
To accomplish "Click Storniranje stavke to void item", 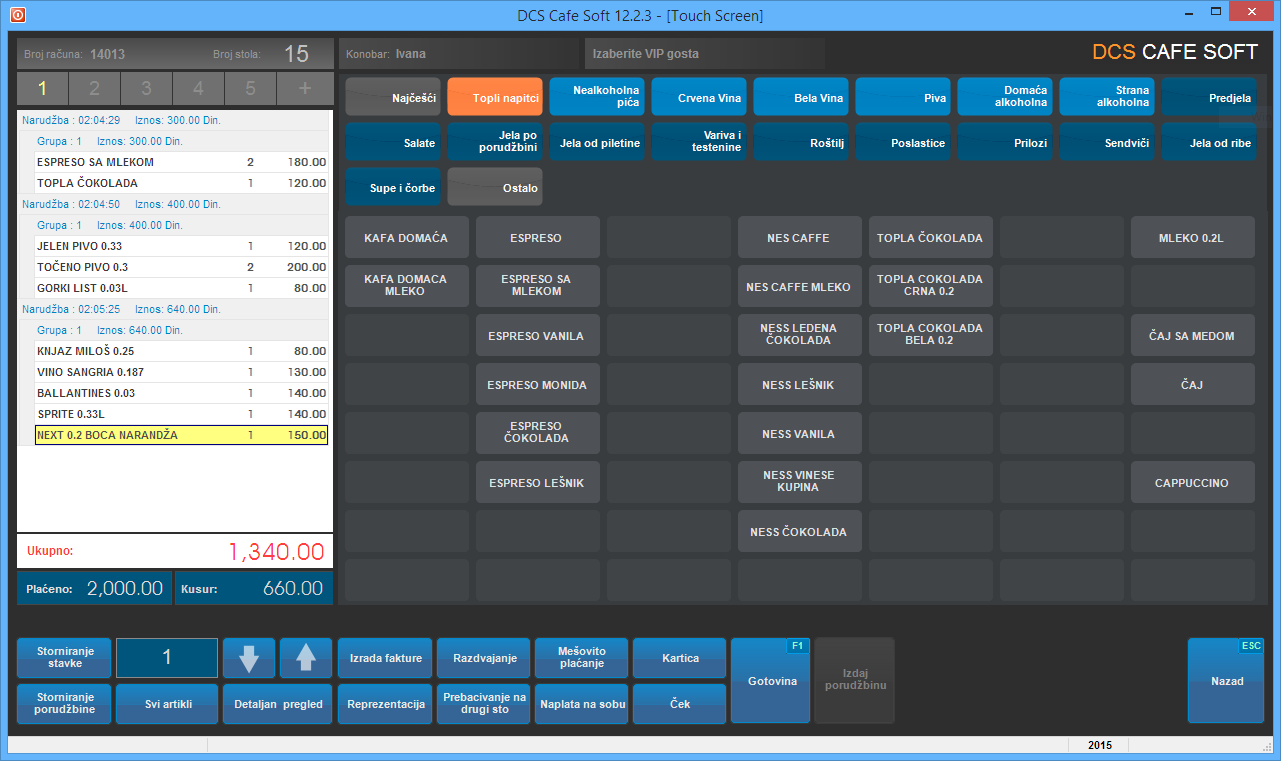I will click(64, 658).
